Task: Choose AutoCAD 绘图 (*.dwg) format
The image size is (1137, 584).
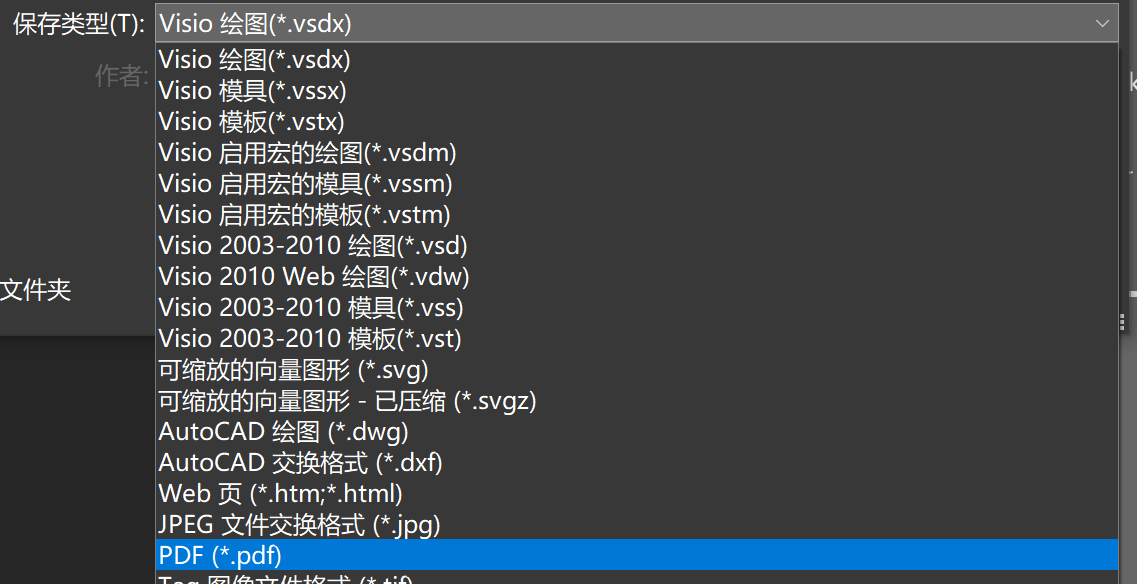Action: coord(283,431)
